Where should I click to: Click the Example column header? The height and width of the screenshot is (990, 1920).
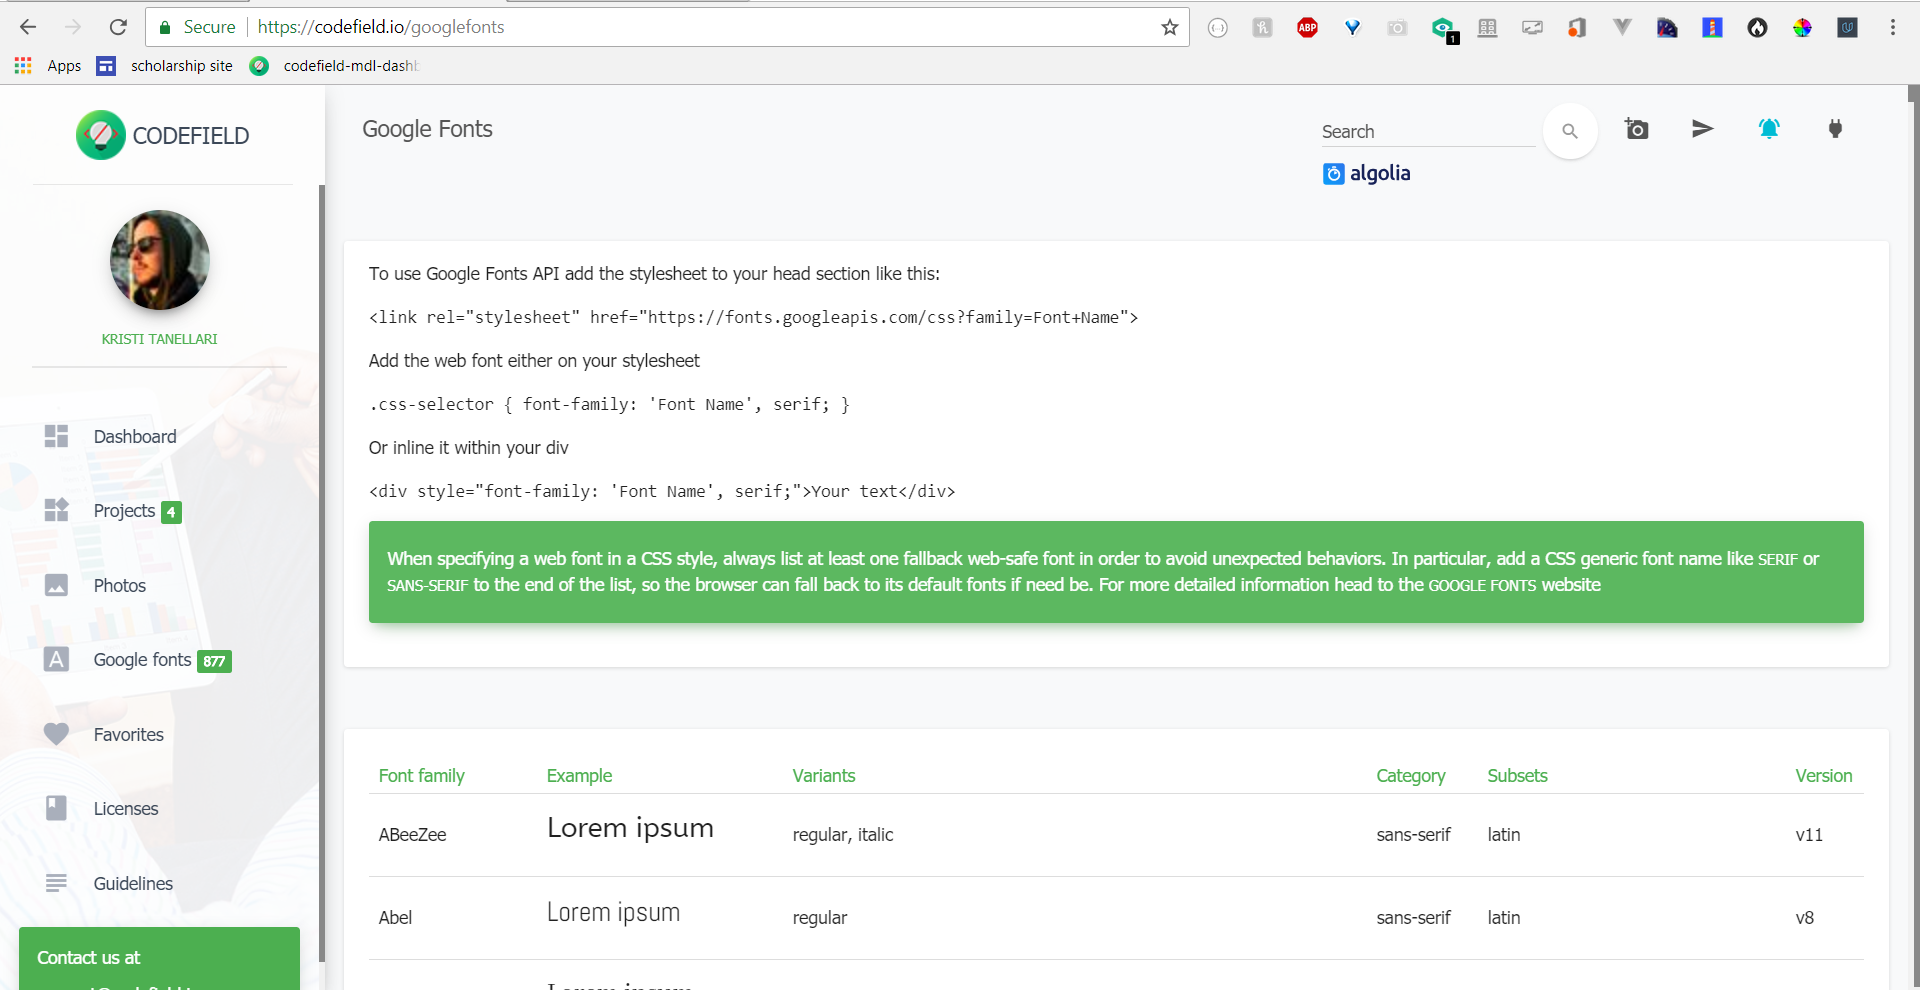pyautogui.click(x=579, y=776)
